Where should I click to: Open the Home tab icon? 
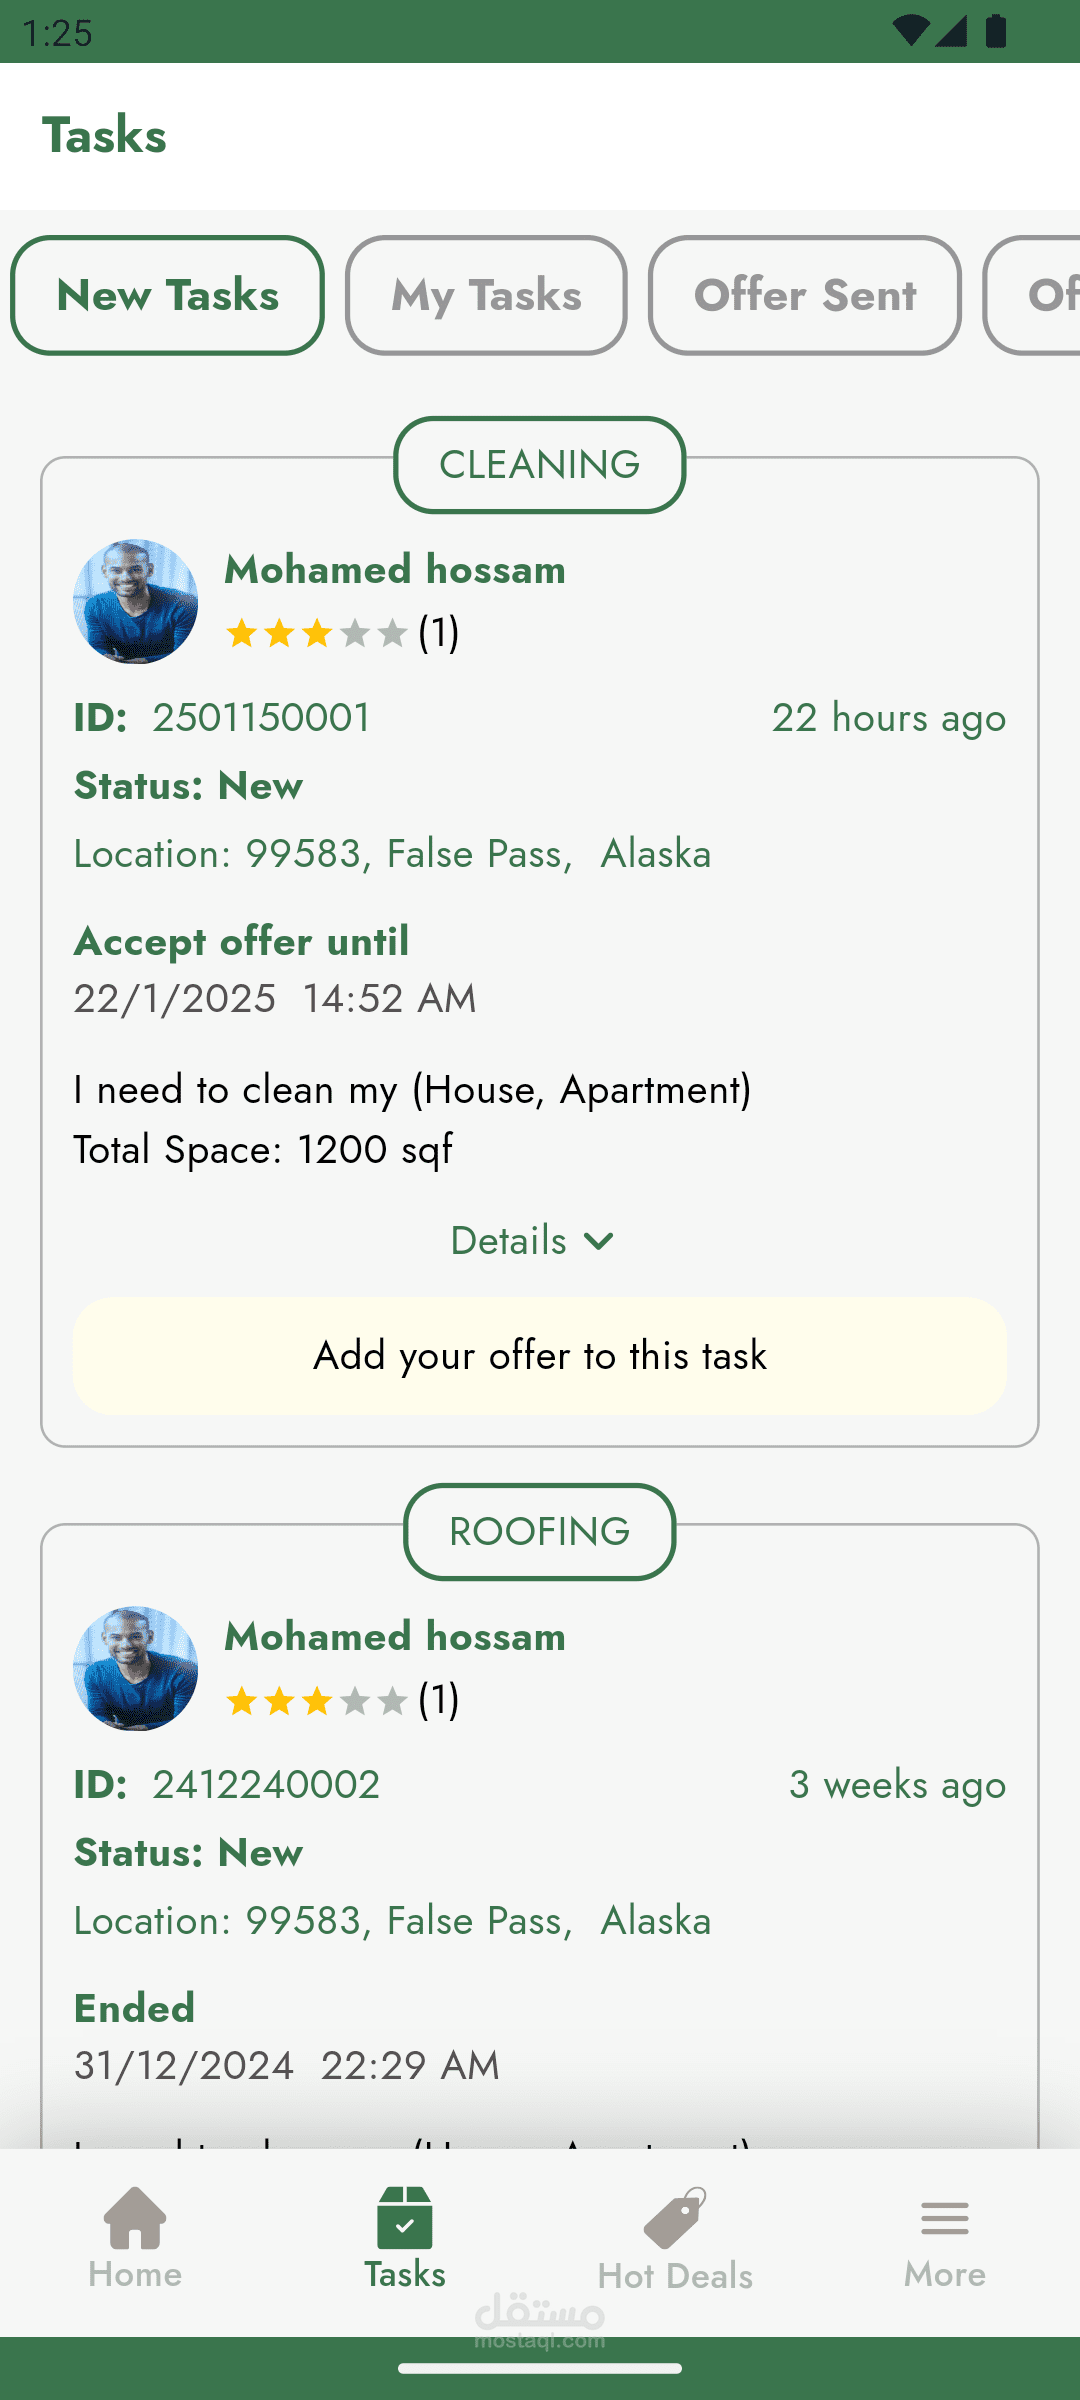135,2216
